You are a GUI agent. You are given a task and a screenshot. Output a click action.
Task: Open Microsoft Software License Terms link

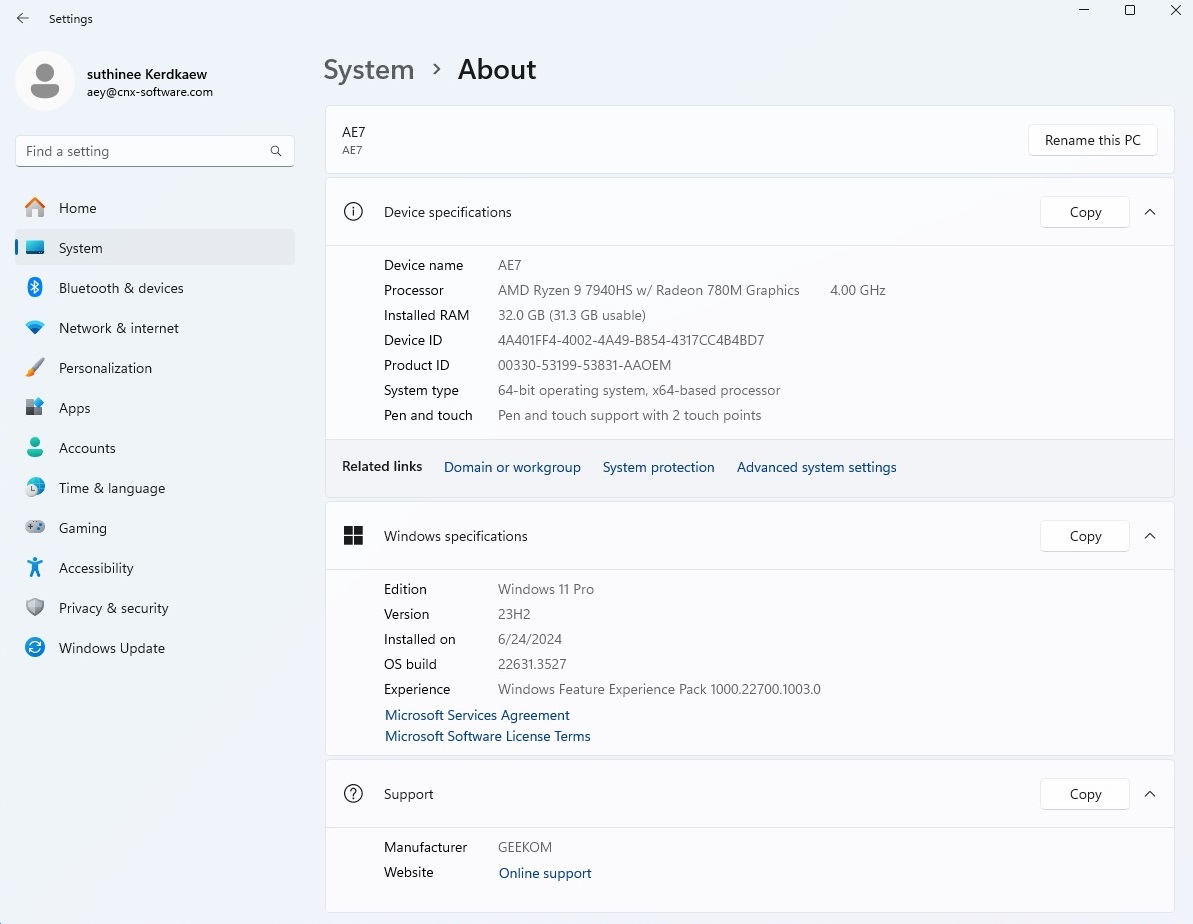pyautogui.click(x=488, y=736)
